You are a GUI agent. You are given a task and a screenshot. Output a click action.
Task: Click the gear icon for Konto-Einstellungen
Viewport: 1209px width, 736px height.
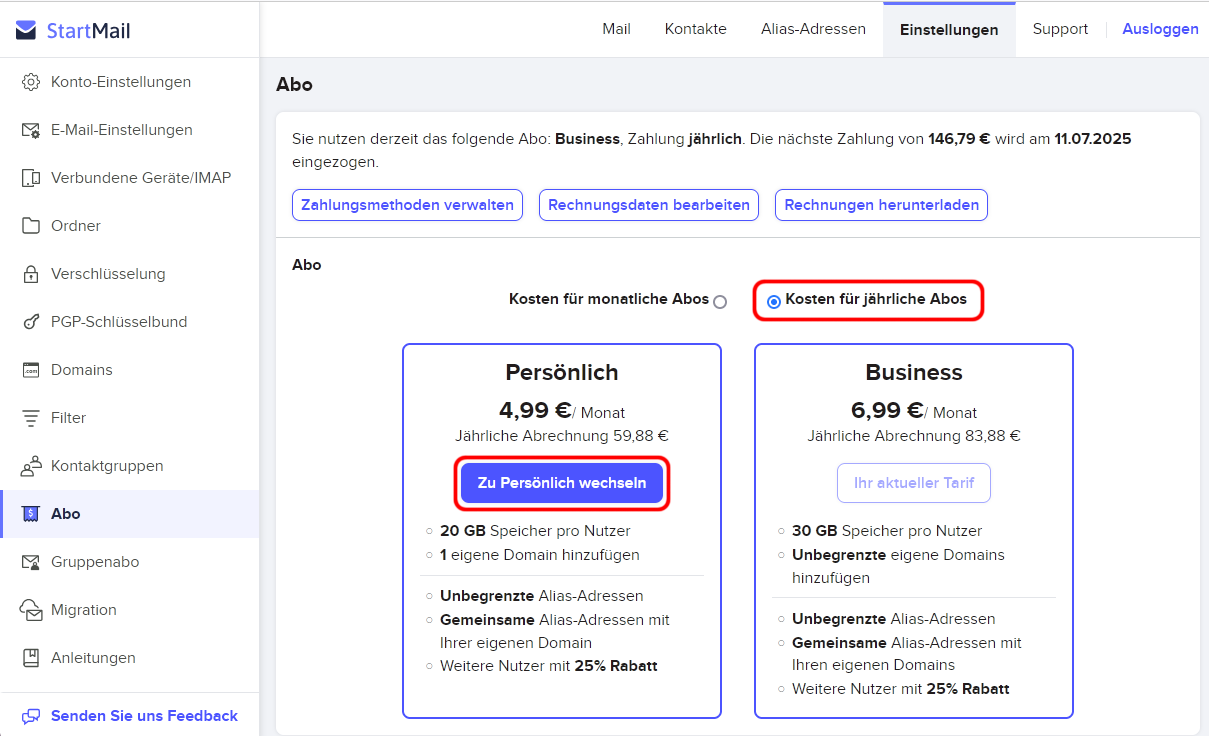click(31, 82)
